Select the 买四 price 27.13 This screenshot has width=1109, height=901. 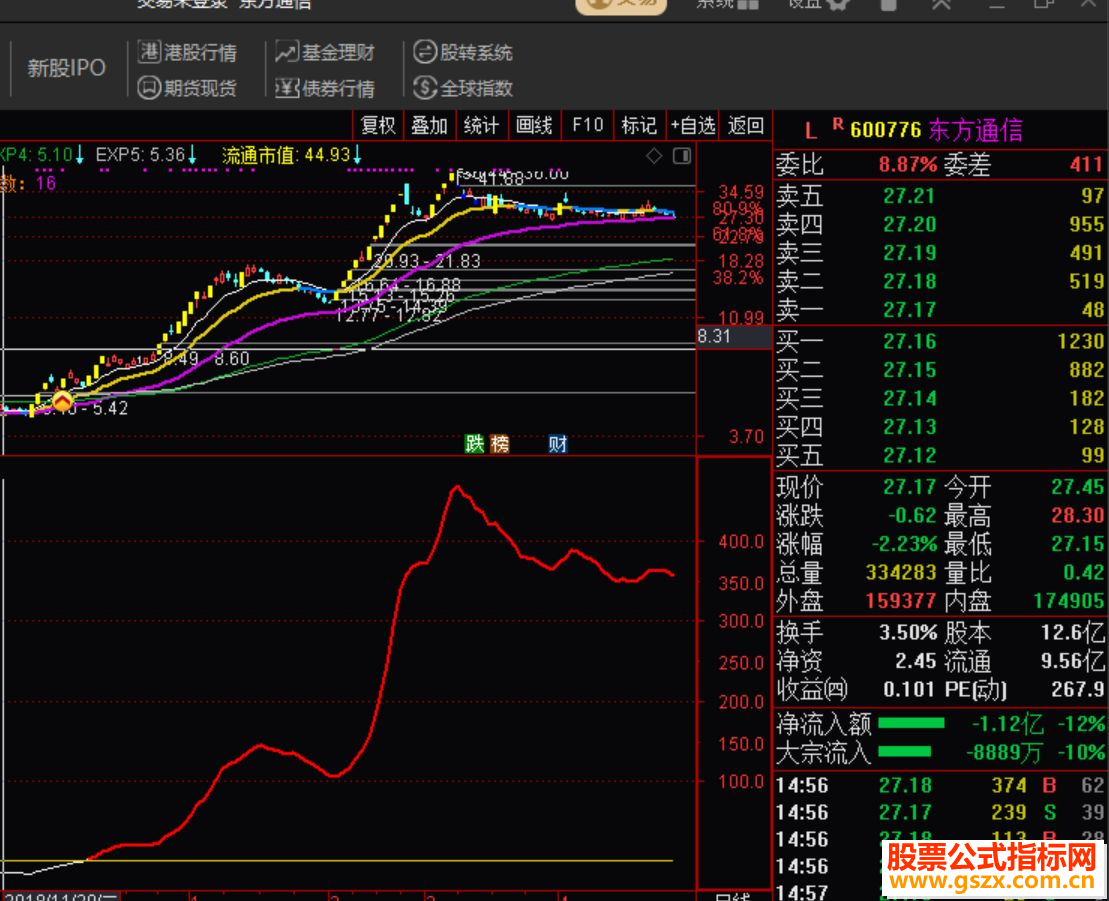pos(910,427)
